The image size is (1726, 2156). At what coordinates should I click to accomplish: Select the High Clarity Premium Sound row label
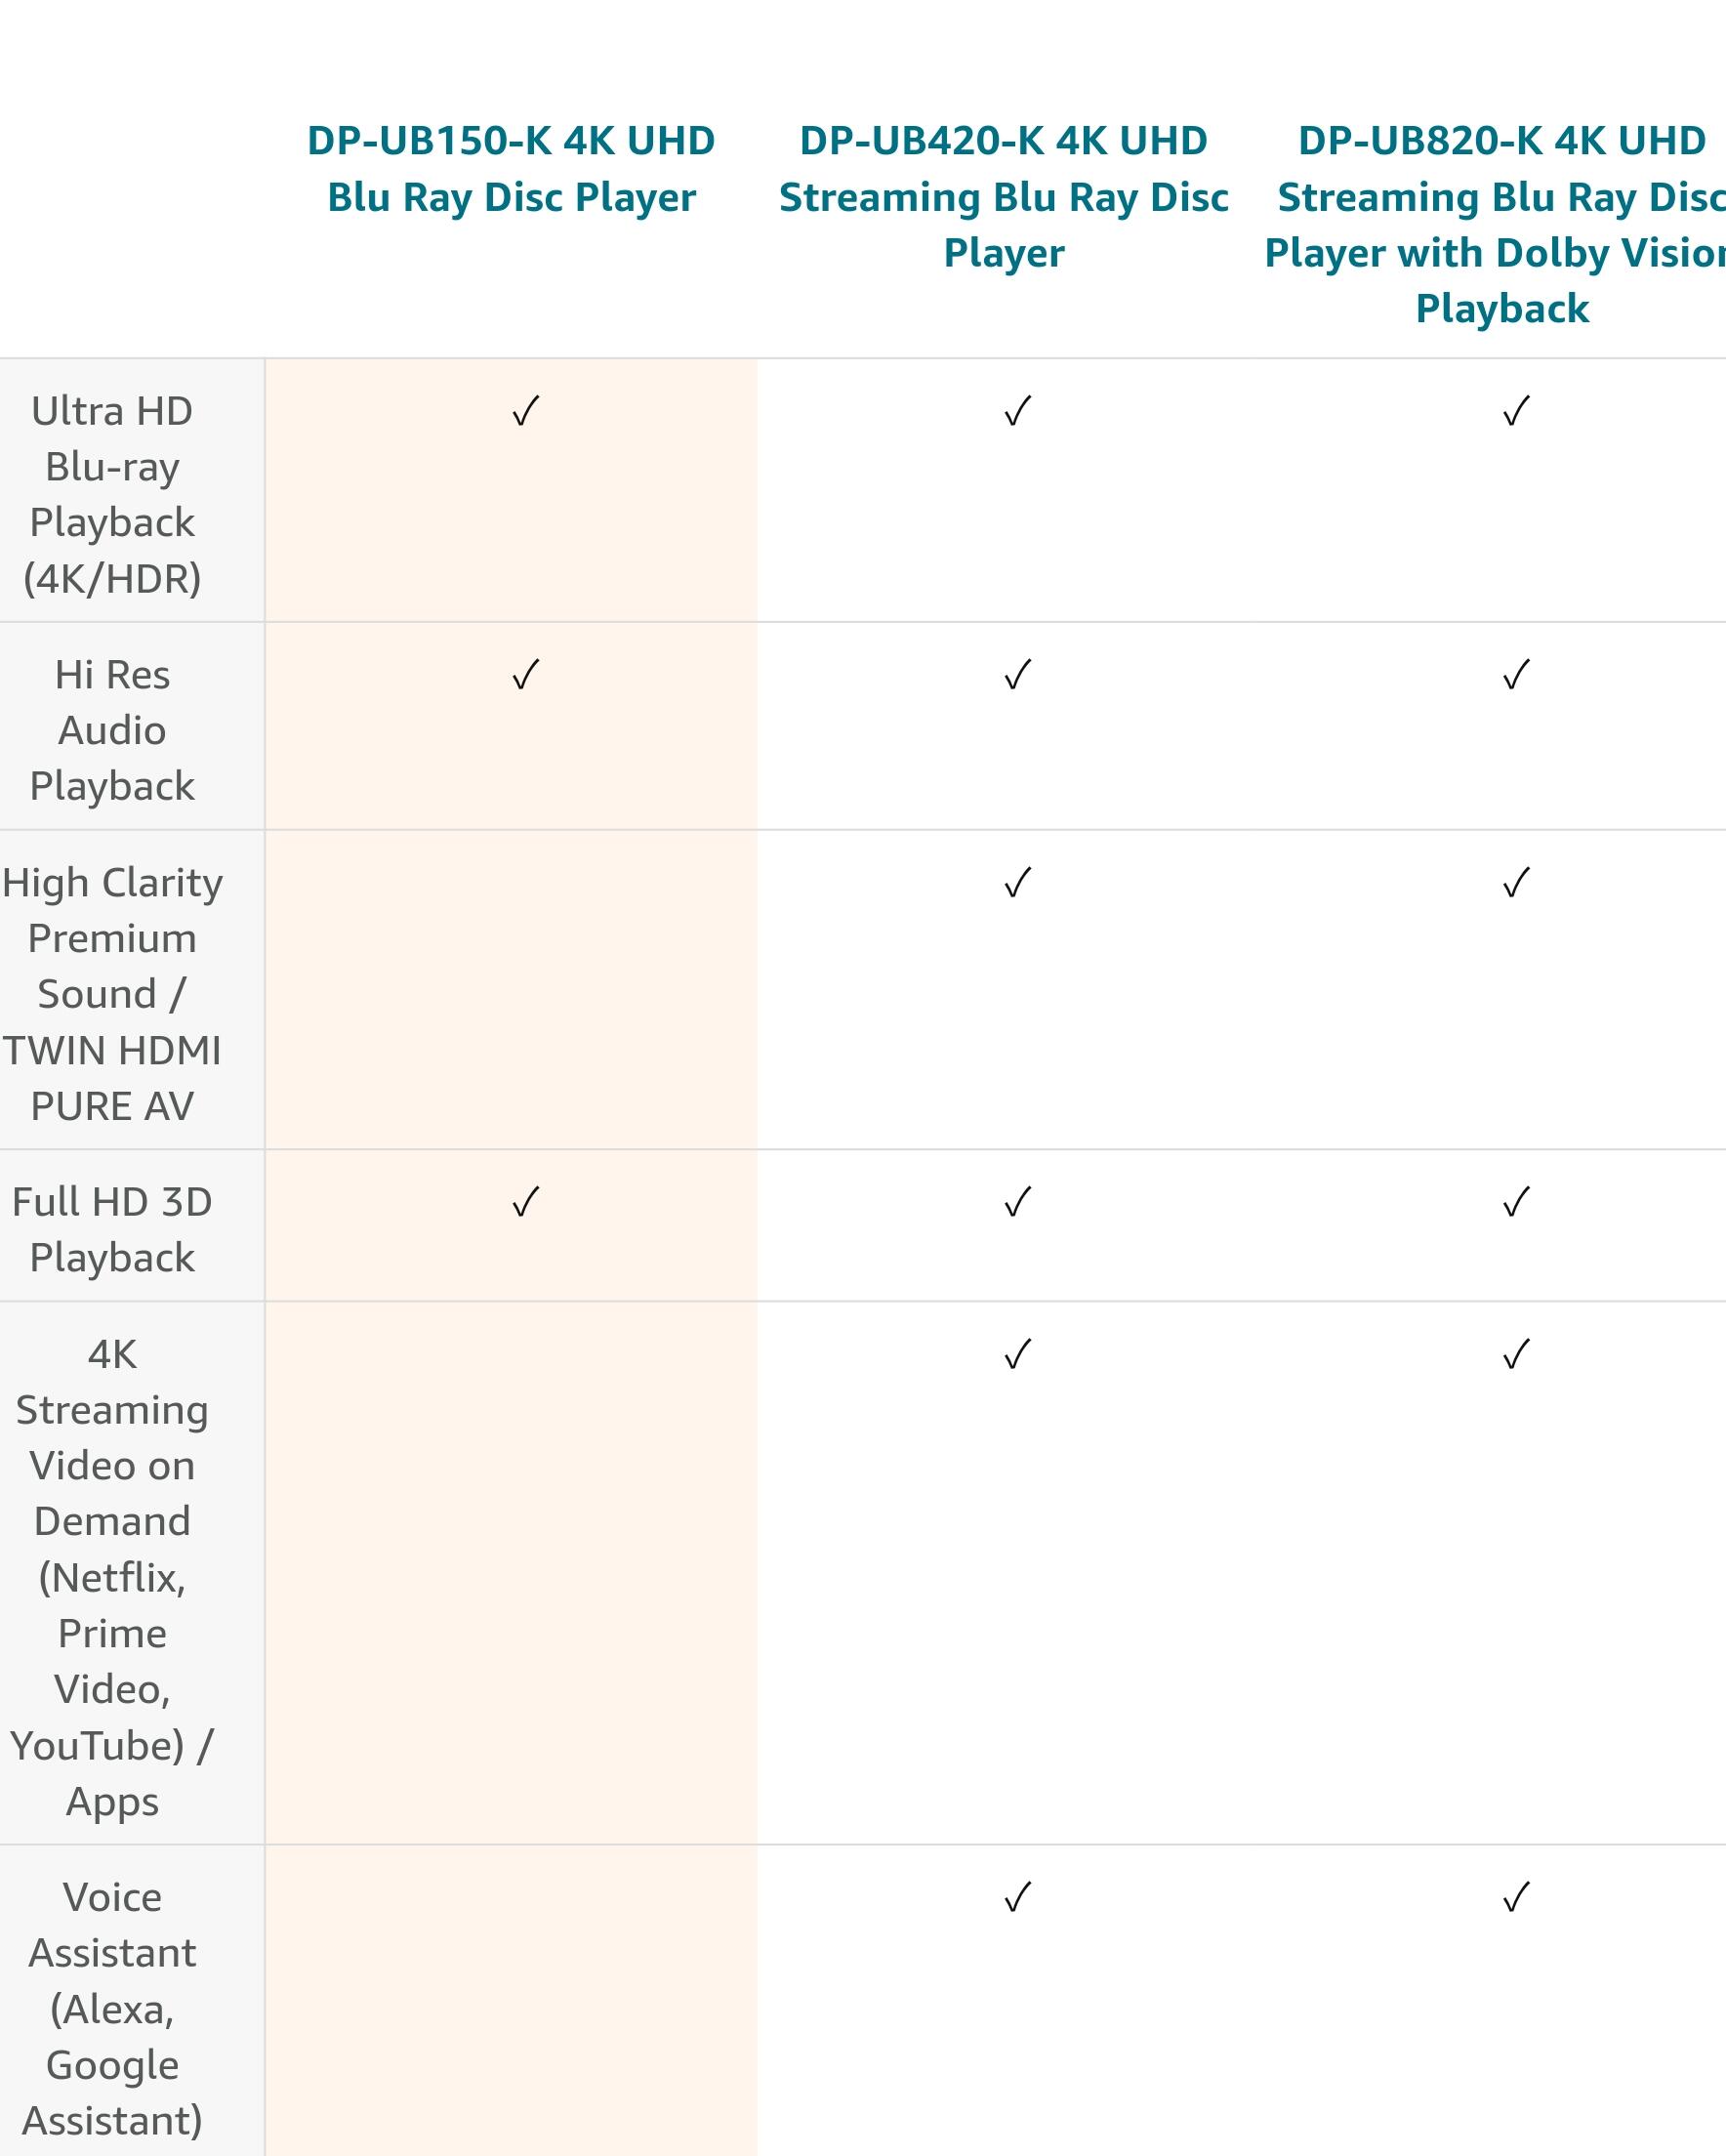point(112,994)
